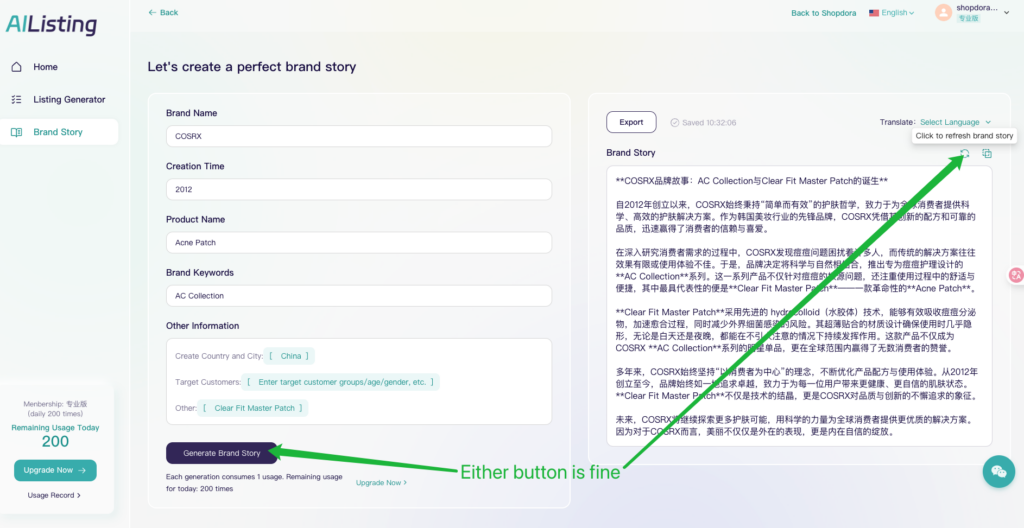
Task: Click the AIListing logo
Action: (51, 25)
